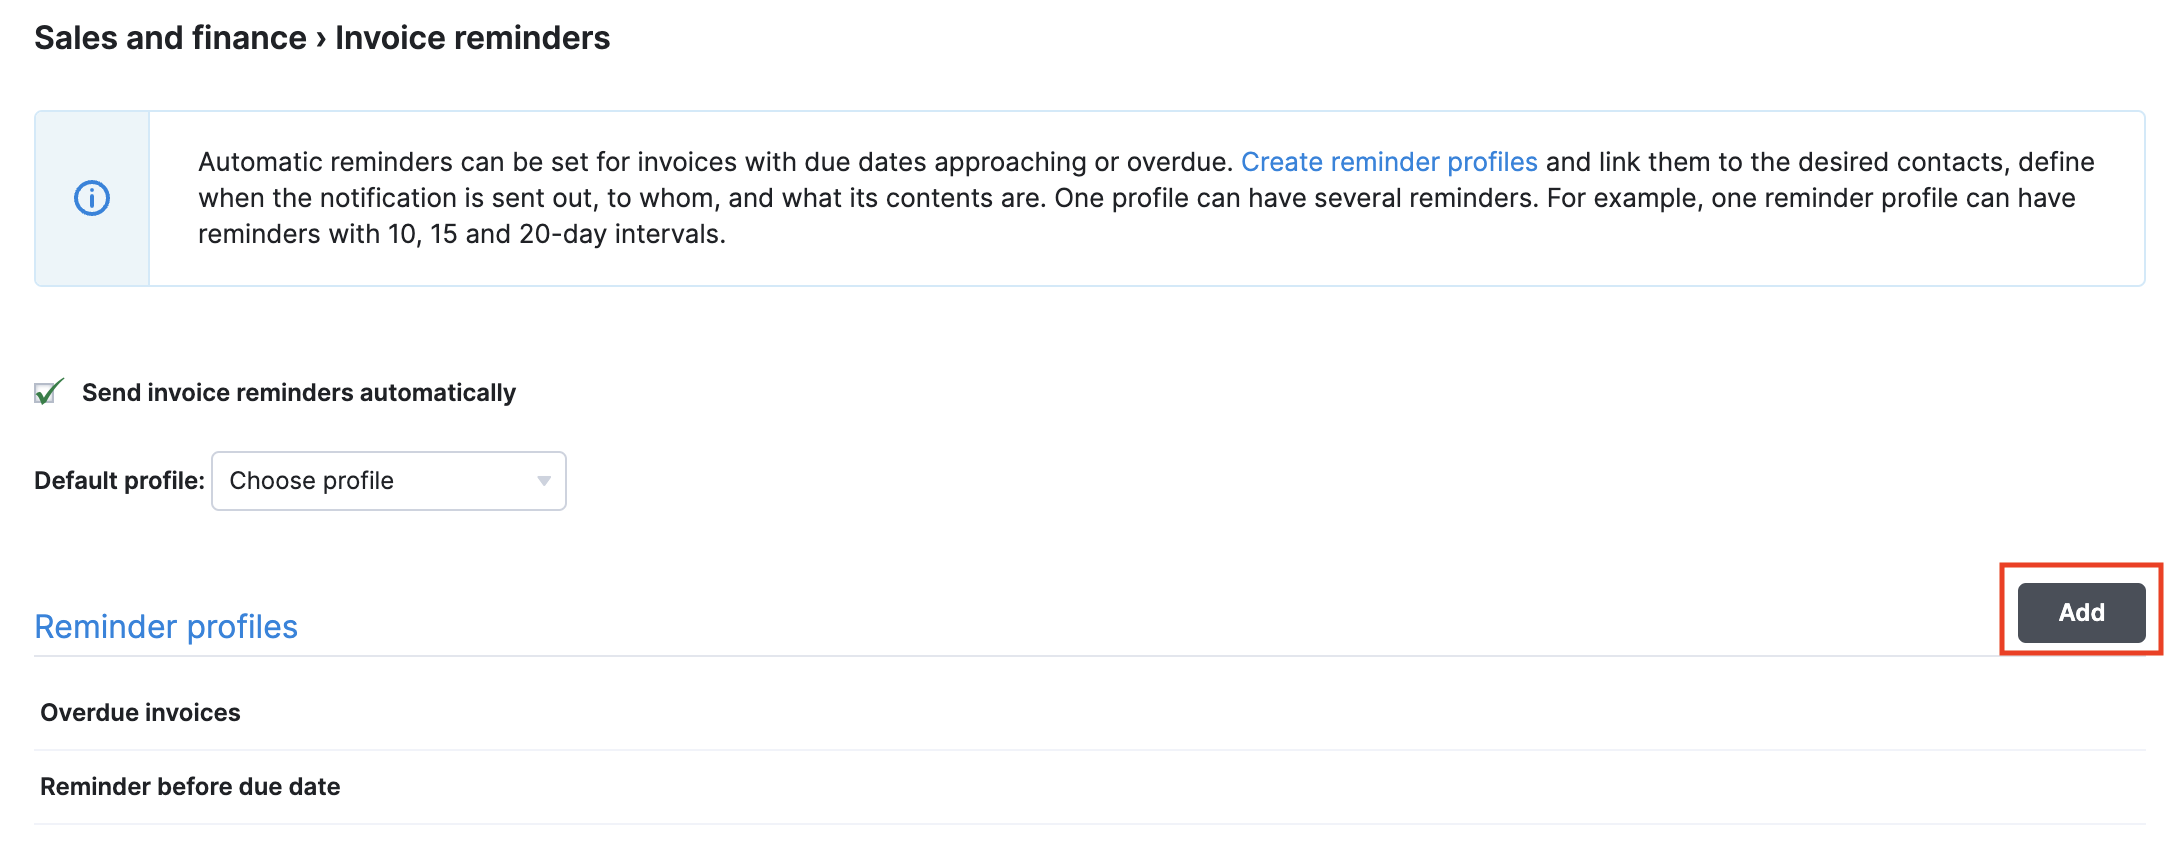Click the Reminder profiles heading
Screen dimensions: 2172x856
pyautogui.click(x=166, y=626)
